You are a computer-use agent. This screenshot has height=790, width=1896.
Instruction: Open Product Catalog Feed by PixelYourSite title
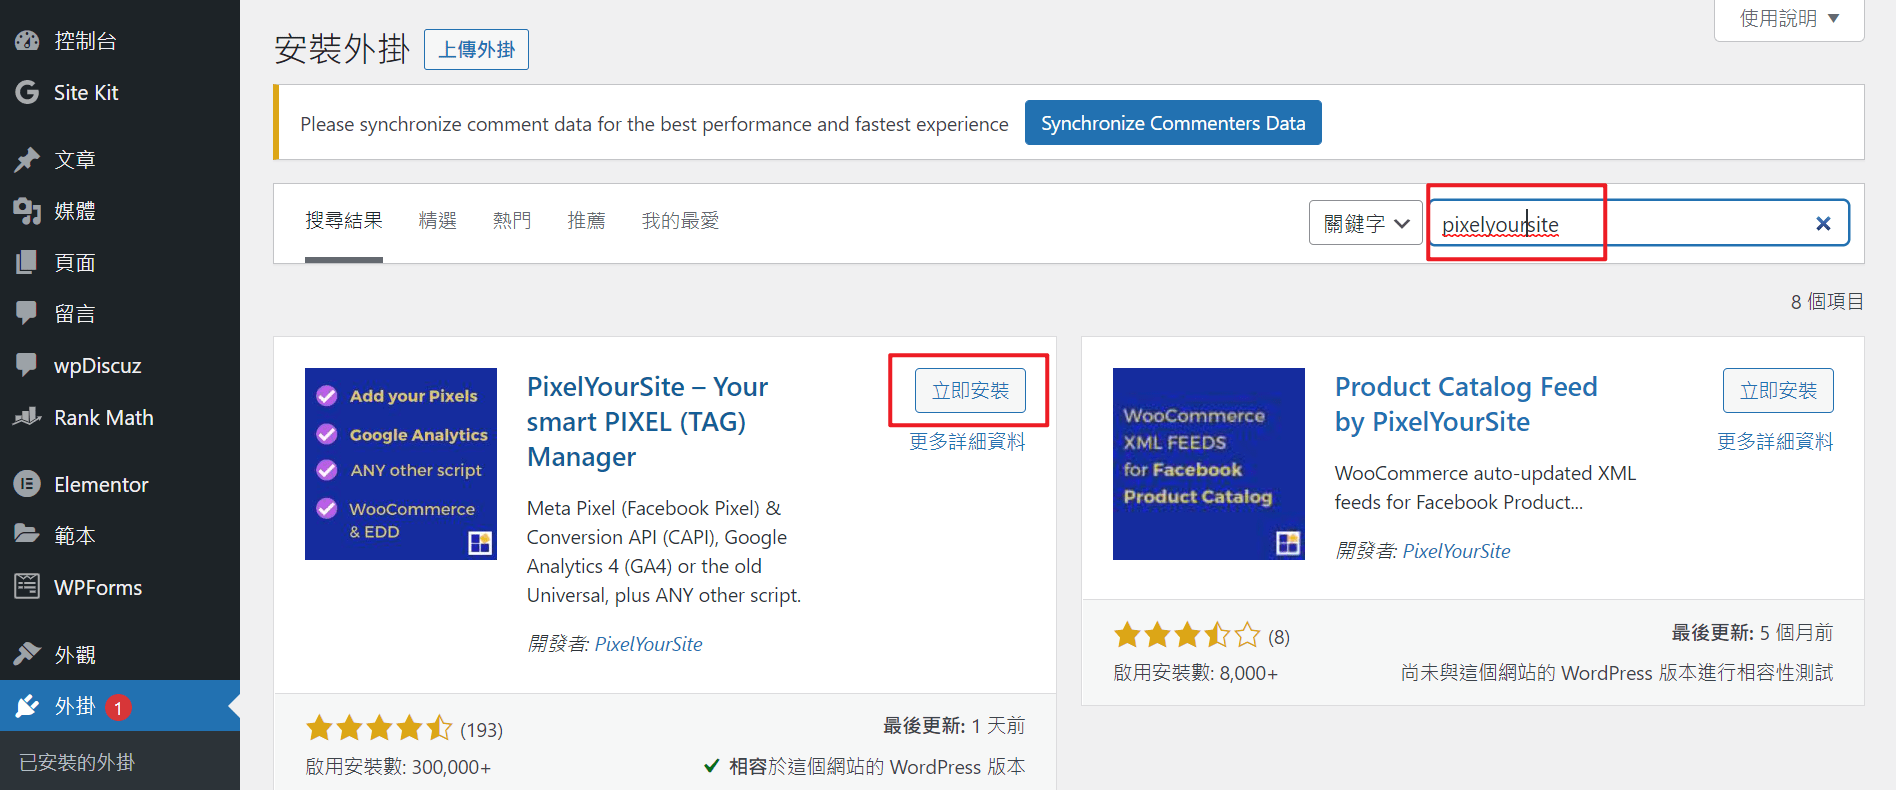pyautogui.click(x=1466, y=404)
